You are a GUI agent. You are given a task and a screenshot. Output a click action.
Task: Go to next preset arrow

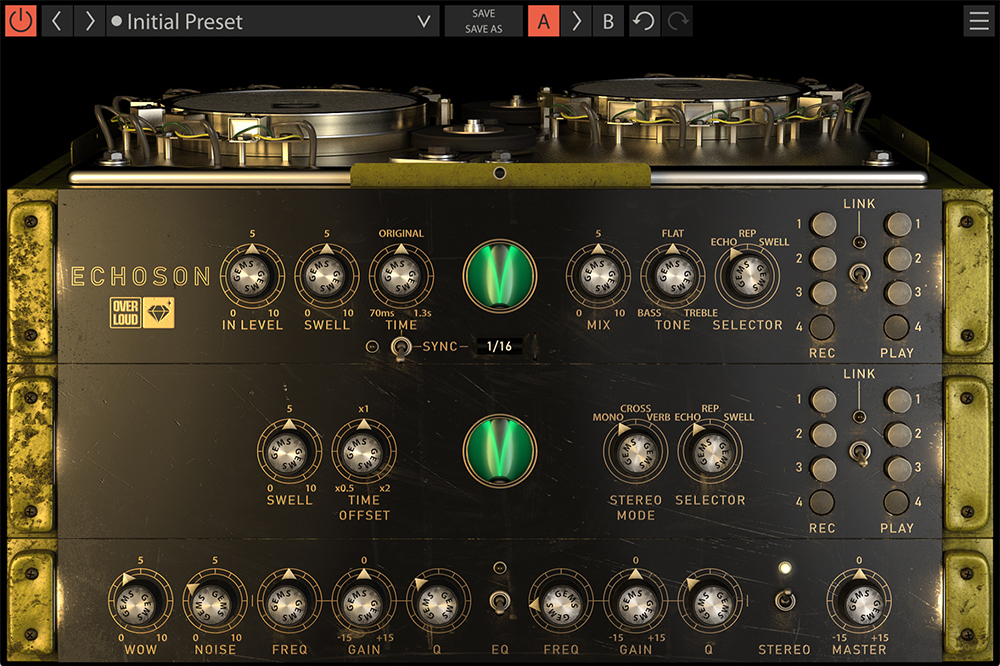[x=89, y=21]
